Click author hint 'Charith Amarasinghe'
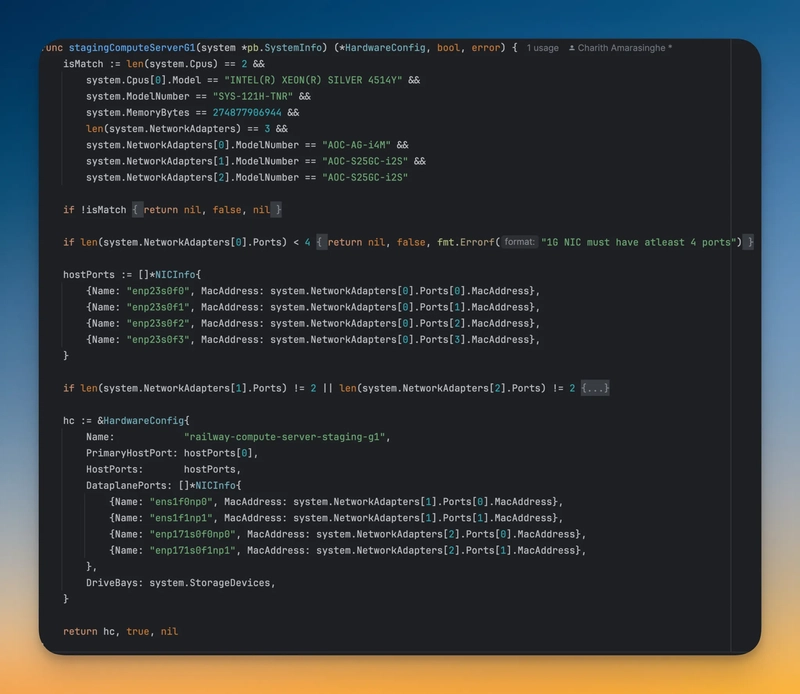The height and width of the screenshot is (694, 800). (621, 48)
